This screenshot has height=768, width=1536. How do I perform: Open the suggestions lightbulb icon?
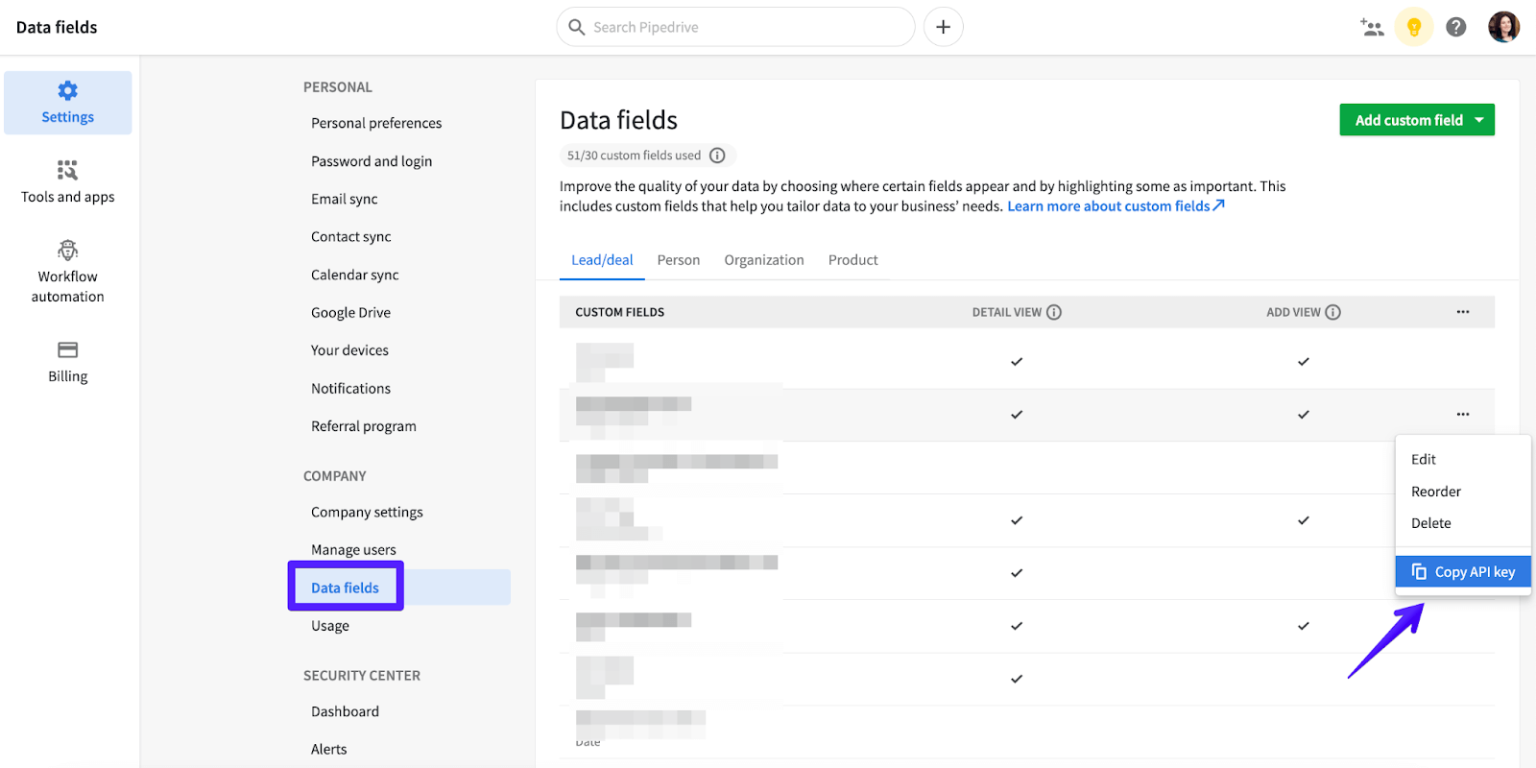click(x=1414, y=27)
